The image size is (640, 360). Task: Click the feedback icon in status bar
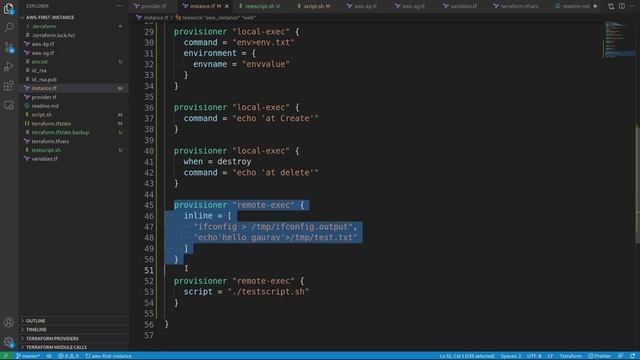click(620, 356)
